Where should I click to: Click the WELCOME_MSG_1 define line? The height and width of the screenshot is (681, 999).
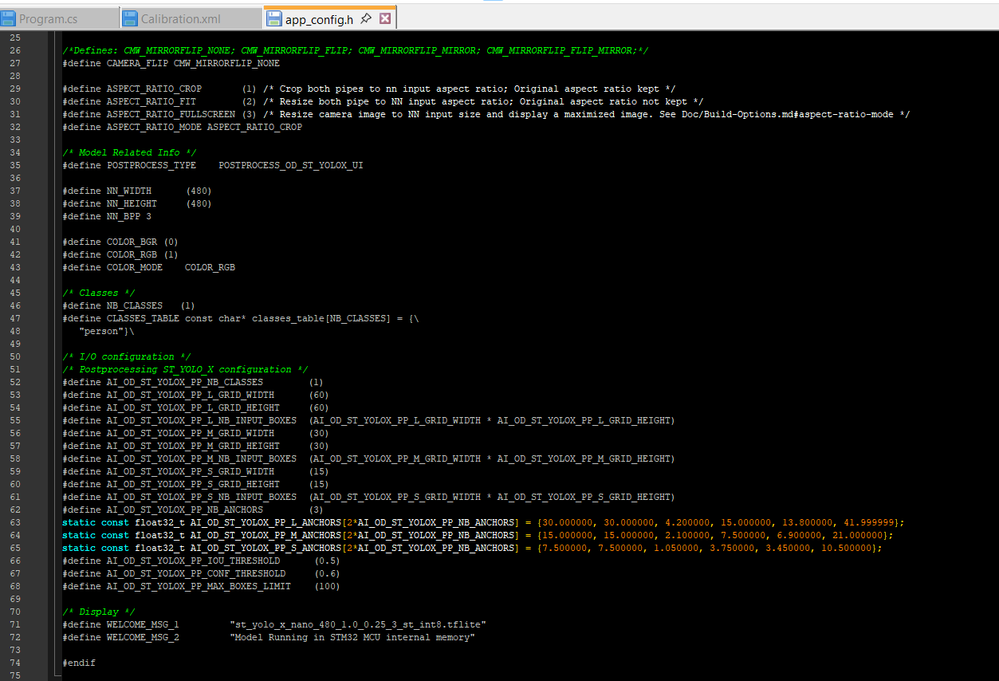(x=274, y=624)
